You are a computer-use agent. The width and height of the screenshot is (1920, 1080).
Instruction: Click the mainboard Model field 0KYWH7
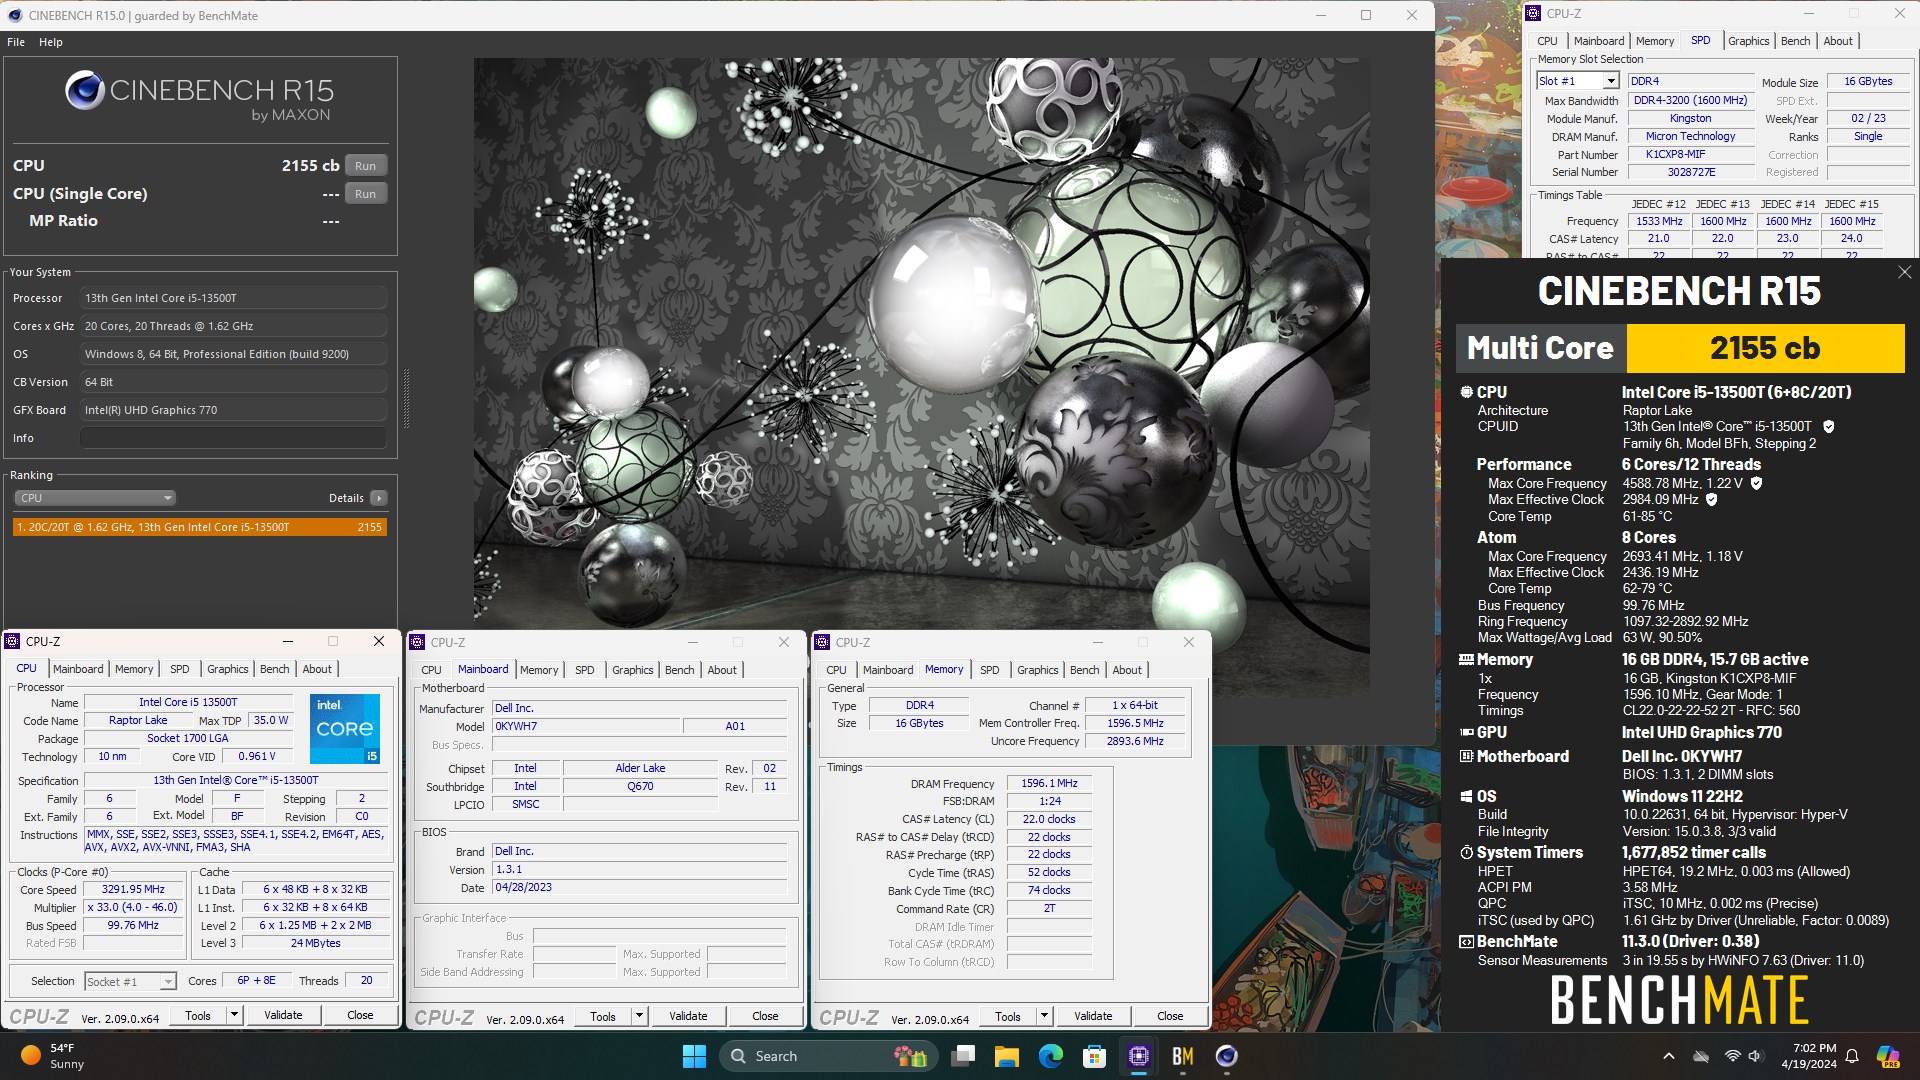[586, 726]
